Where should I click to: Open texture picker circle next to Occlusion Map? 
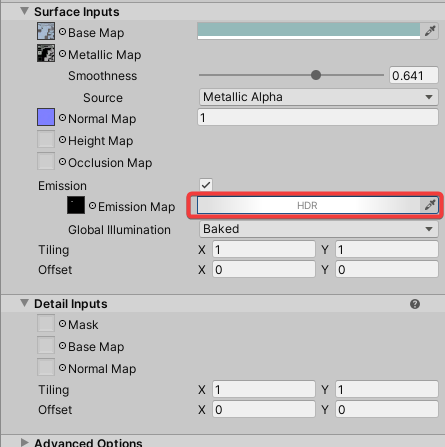(62, 162)
